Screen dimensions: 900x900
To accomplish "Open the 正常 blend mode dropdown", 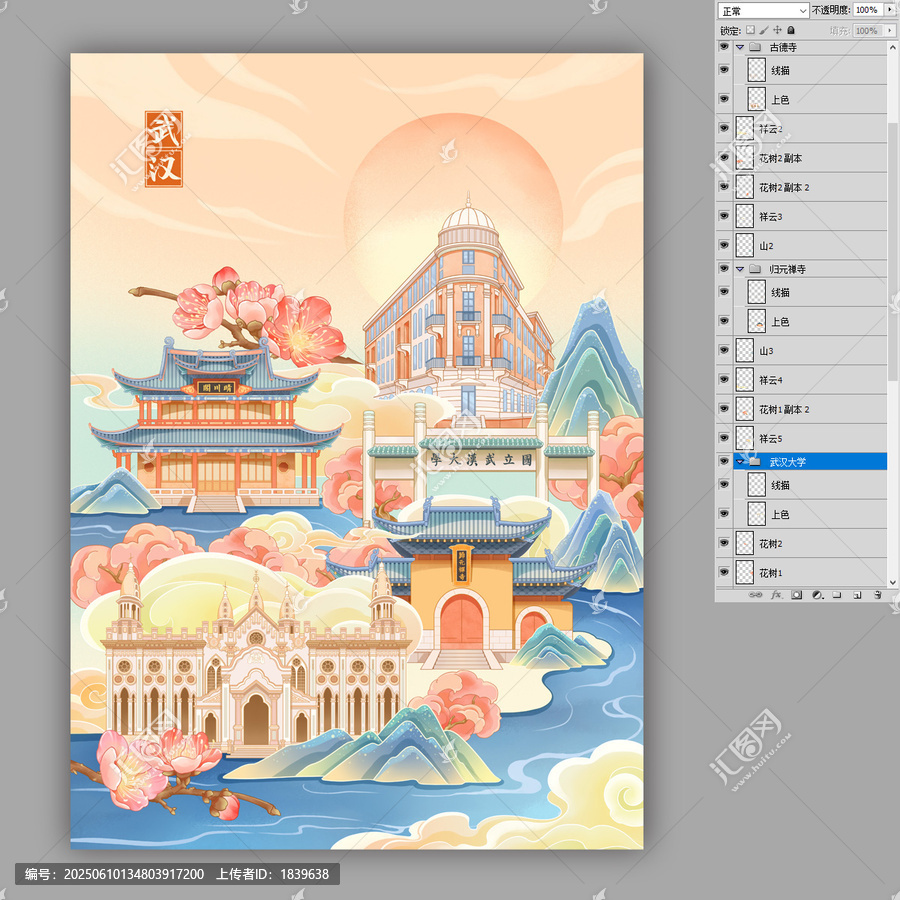I will tap(763, 10).
